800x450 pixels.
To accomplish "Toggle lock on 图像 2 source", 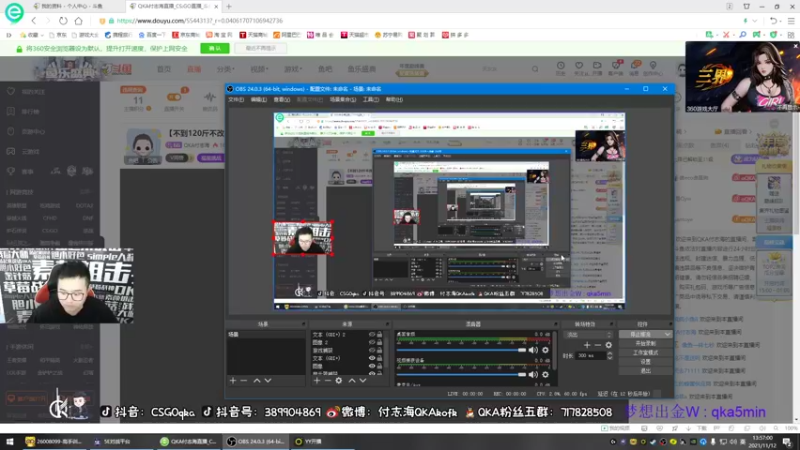I will (x=379, y=342).
